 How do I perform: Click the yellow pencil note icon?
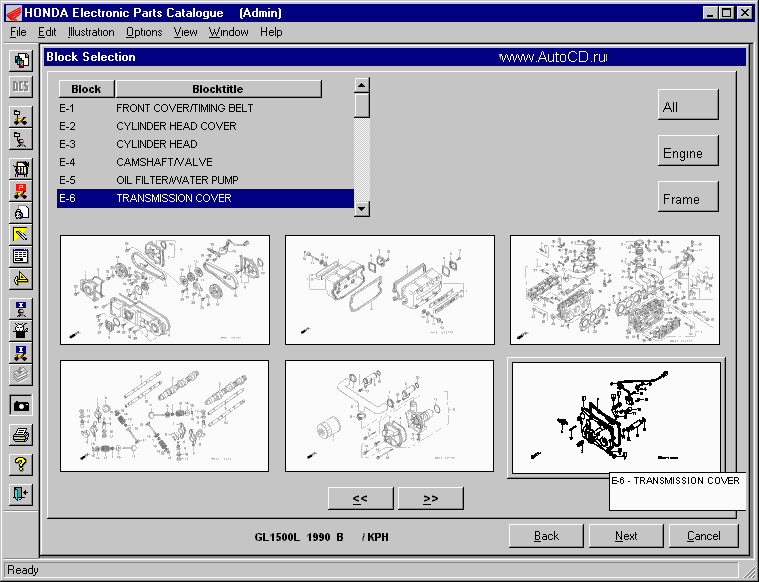[x=21, y=235]
